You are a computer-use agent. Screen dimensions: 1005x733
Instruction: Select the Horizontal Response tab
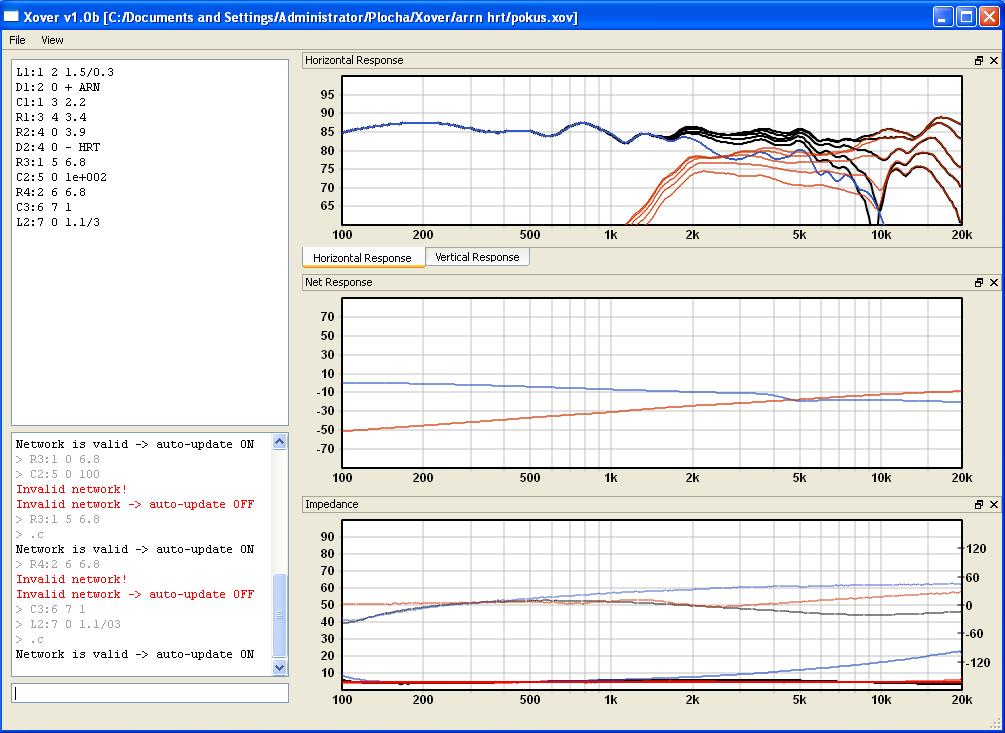363,258
